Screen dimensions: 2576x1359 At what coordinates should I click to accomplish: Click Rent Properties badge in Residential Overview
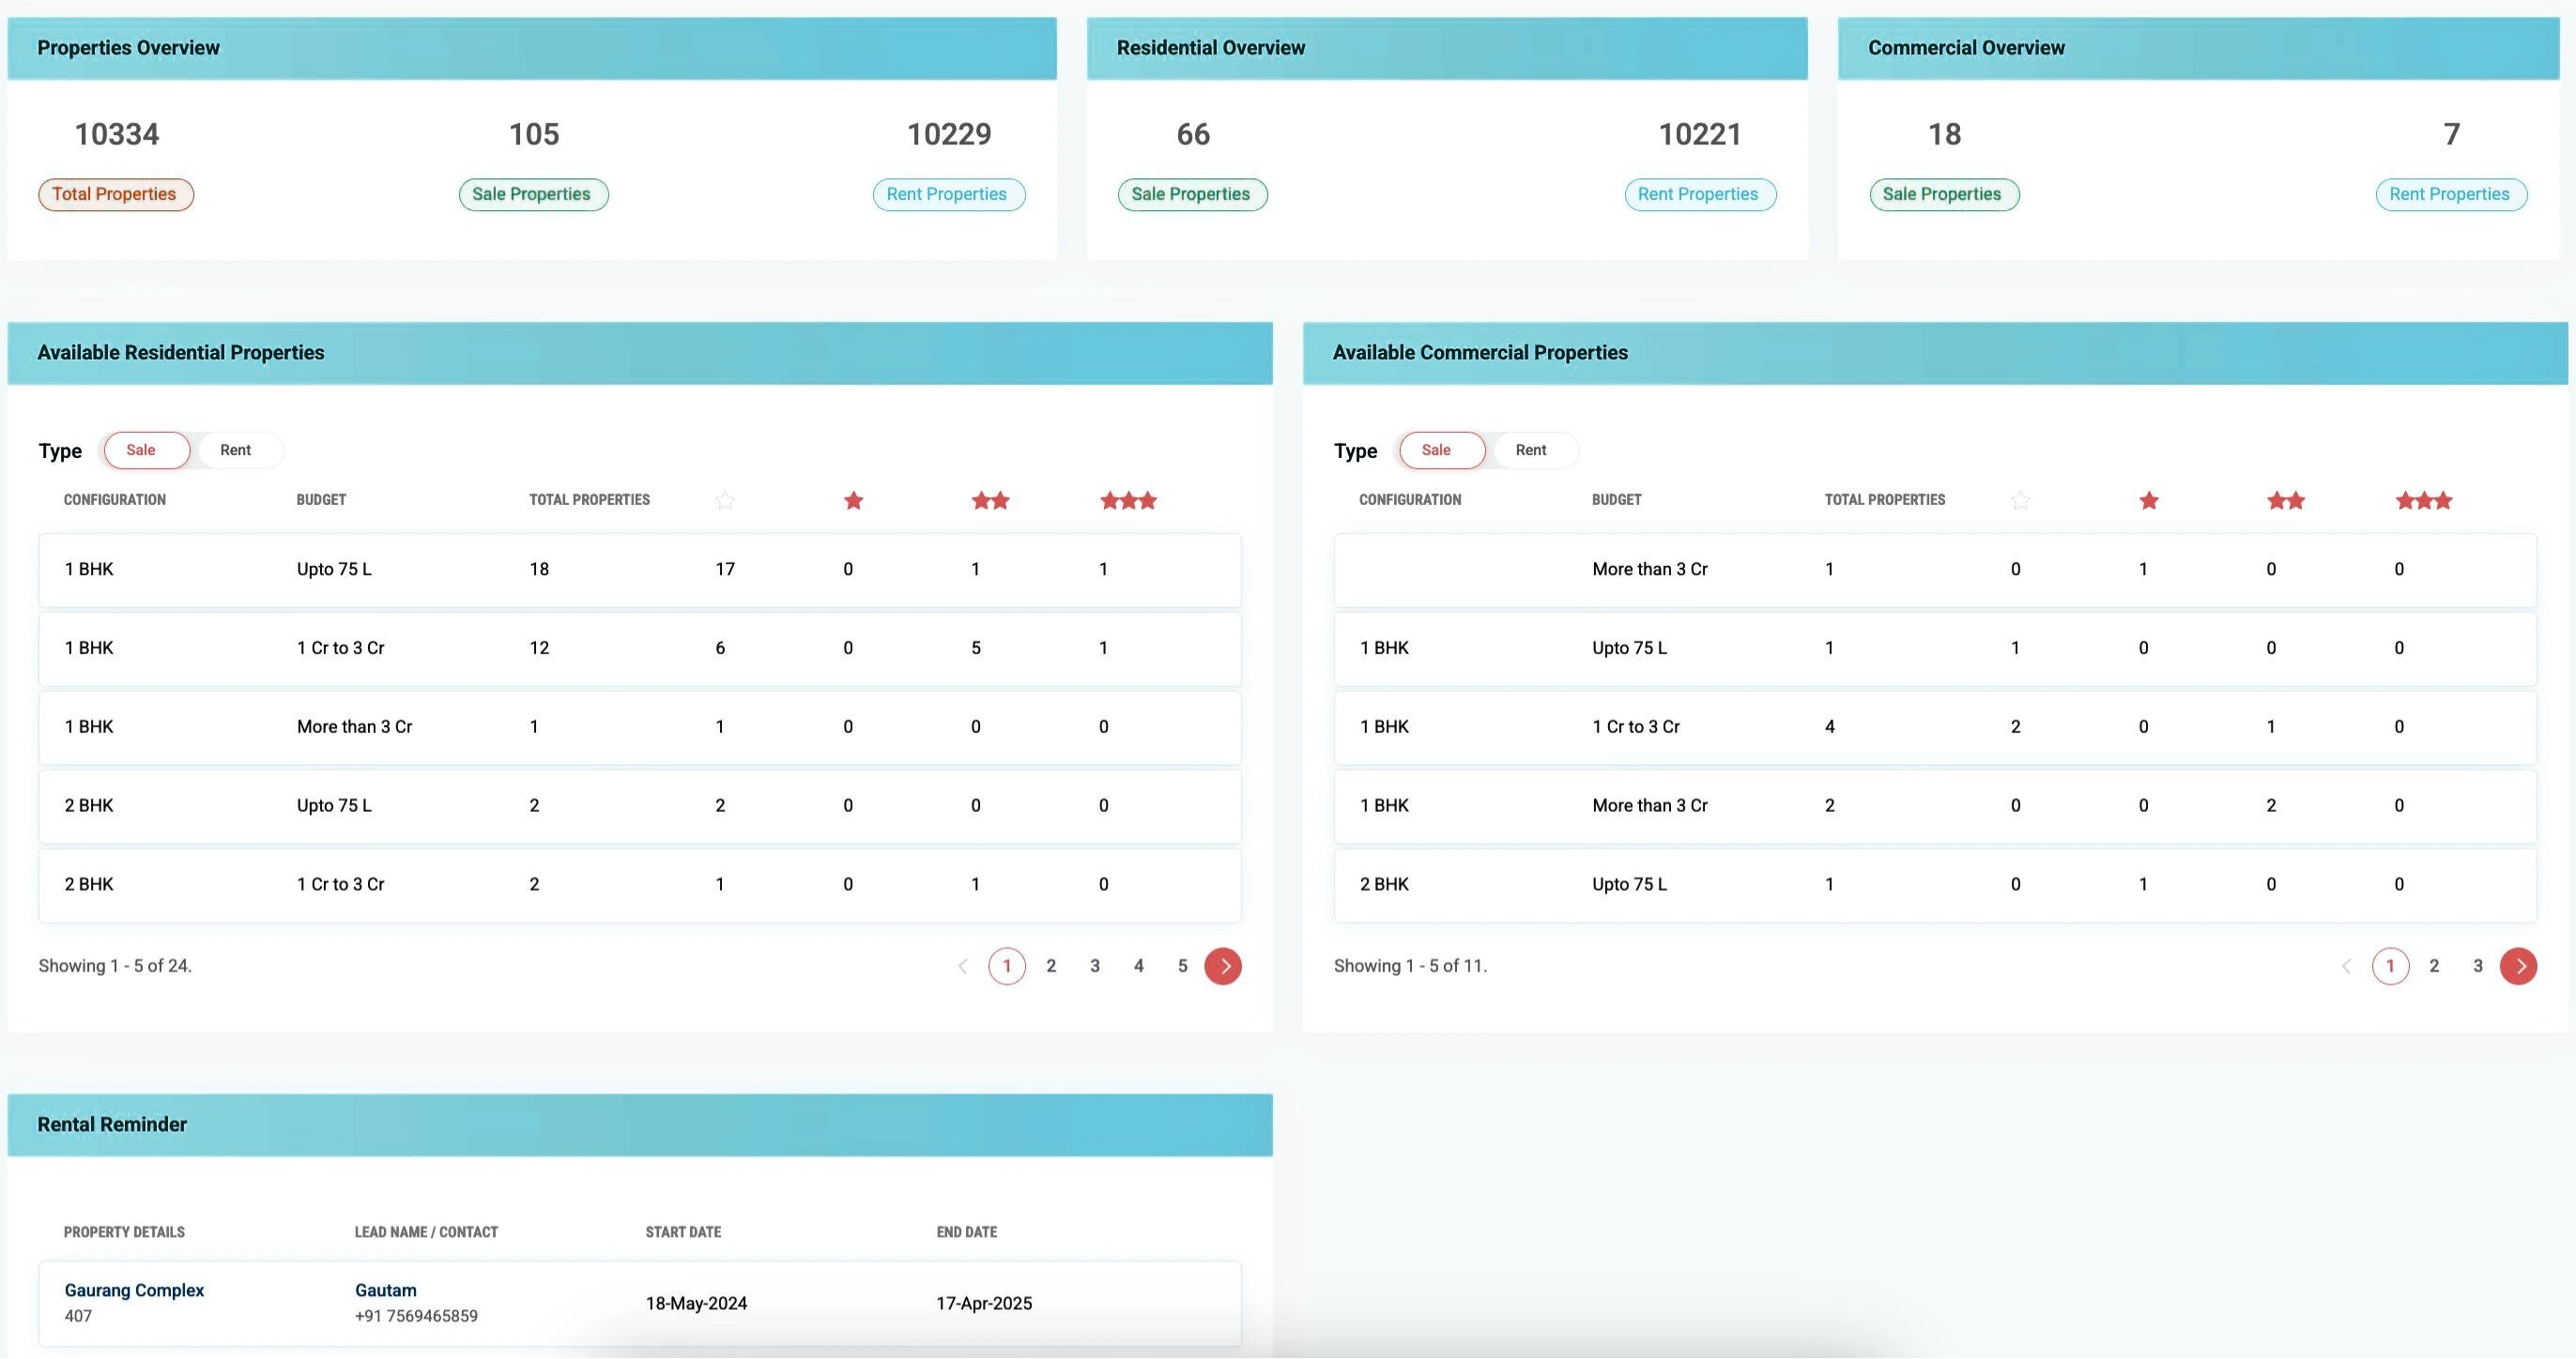(1700, 194)
